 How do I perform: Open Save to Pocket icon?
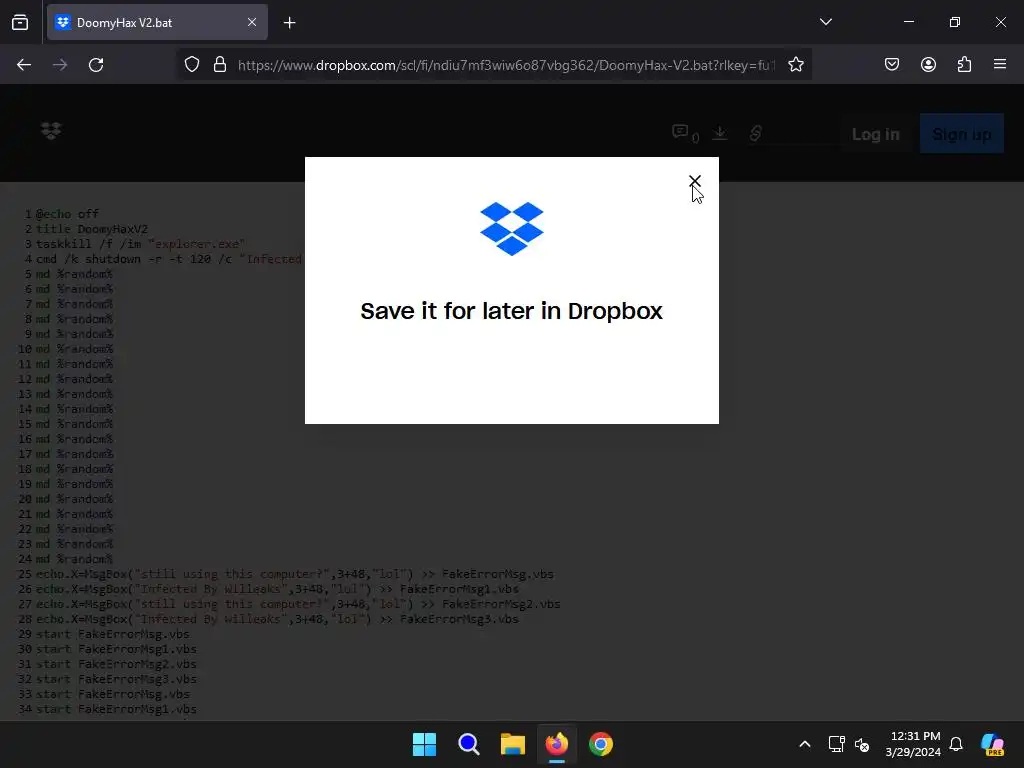[x=891, y=65]
